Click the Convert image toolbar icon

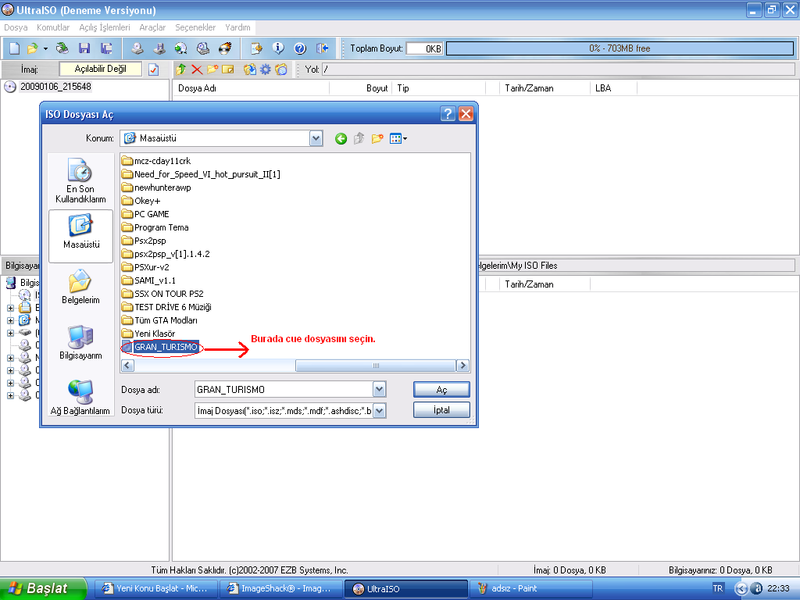point(181,48)
